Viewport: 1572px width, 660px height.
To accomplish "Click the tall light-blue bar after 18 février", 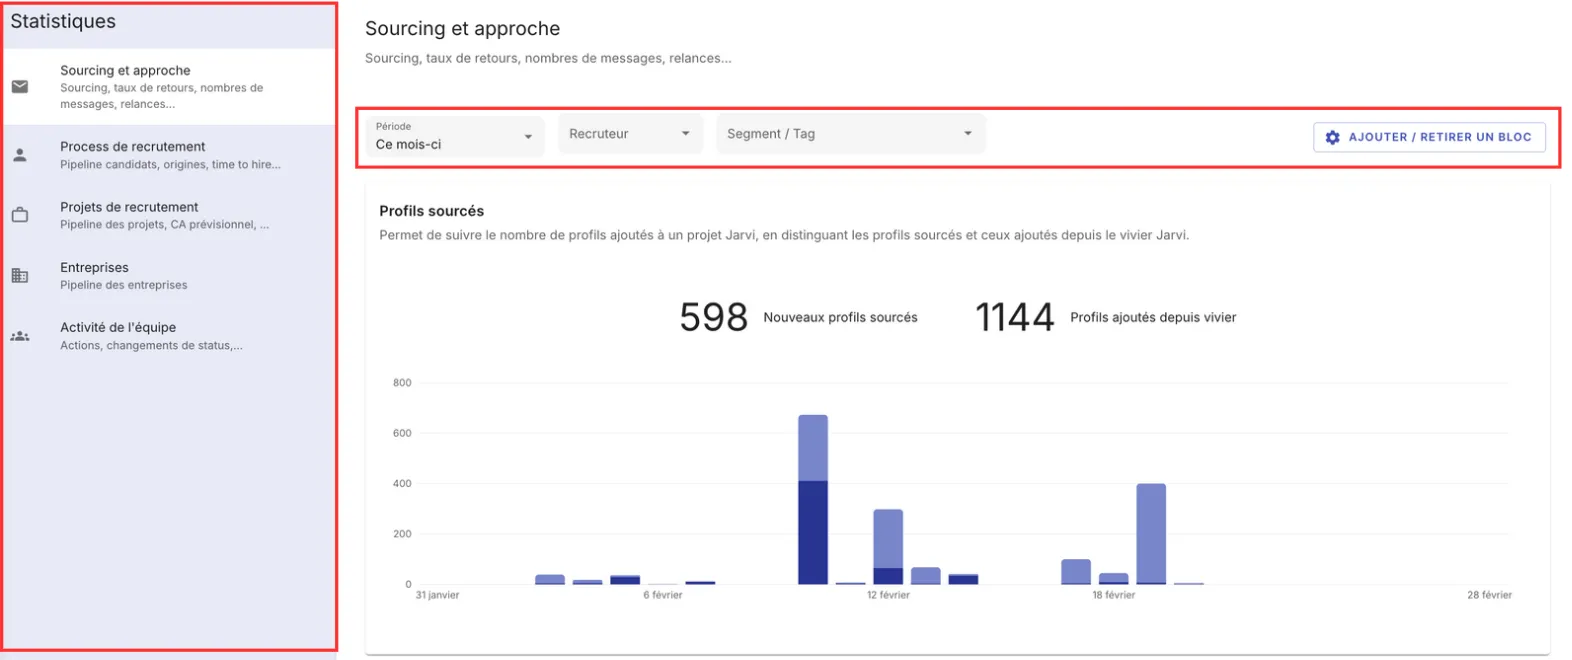I will point(1151,533).
